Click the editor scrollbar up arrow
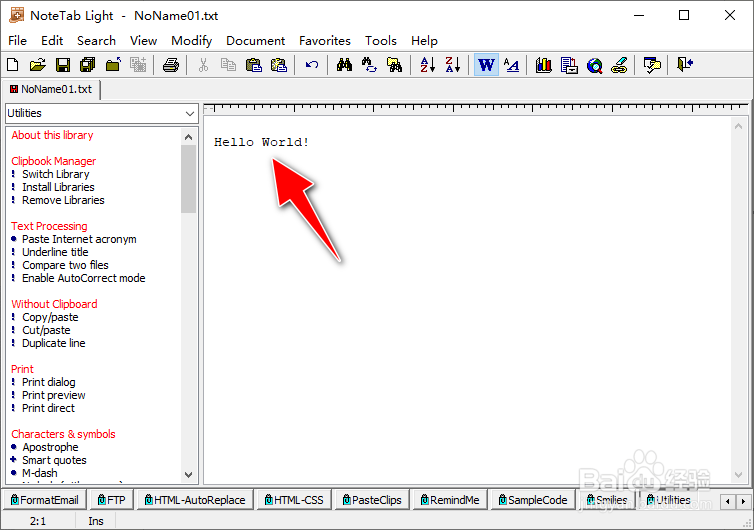The width and height of the screenshot is (754, 530). [x=739, y=126]
